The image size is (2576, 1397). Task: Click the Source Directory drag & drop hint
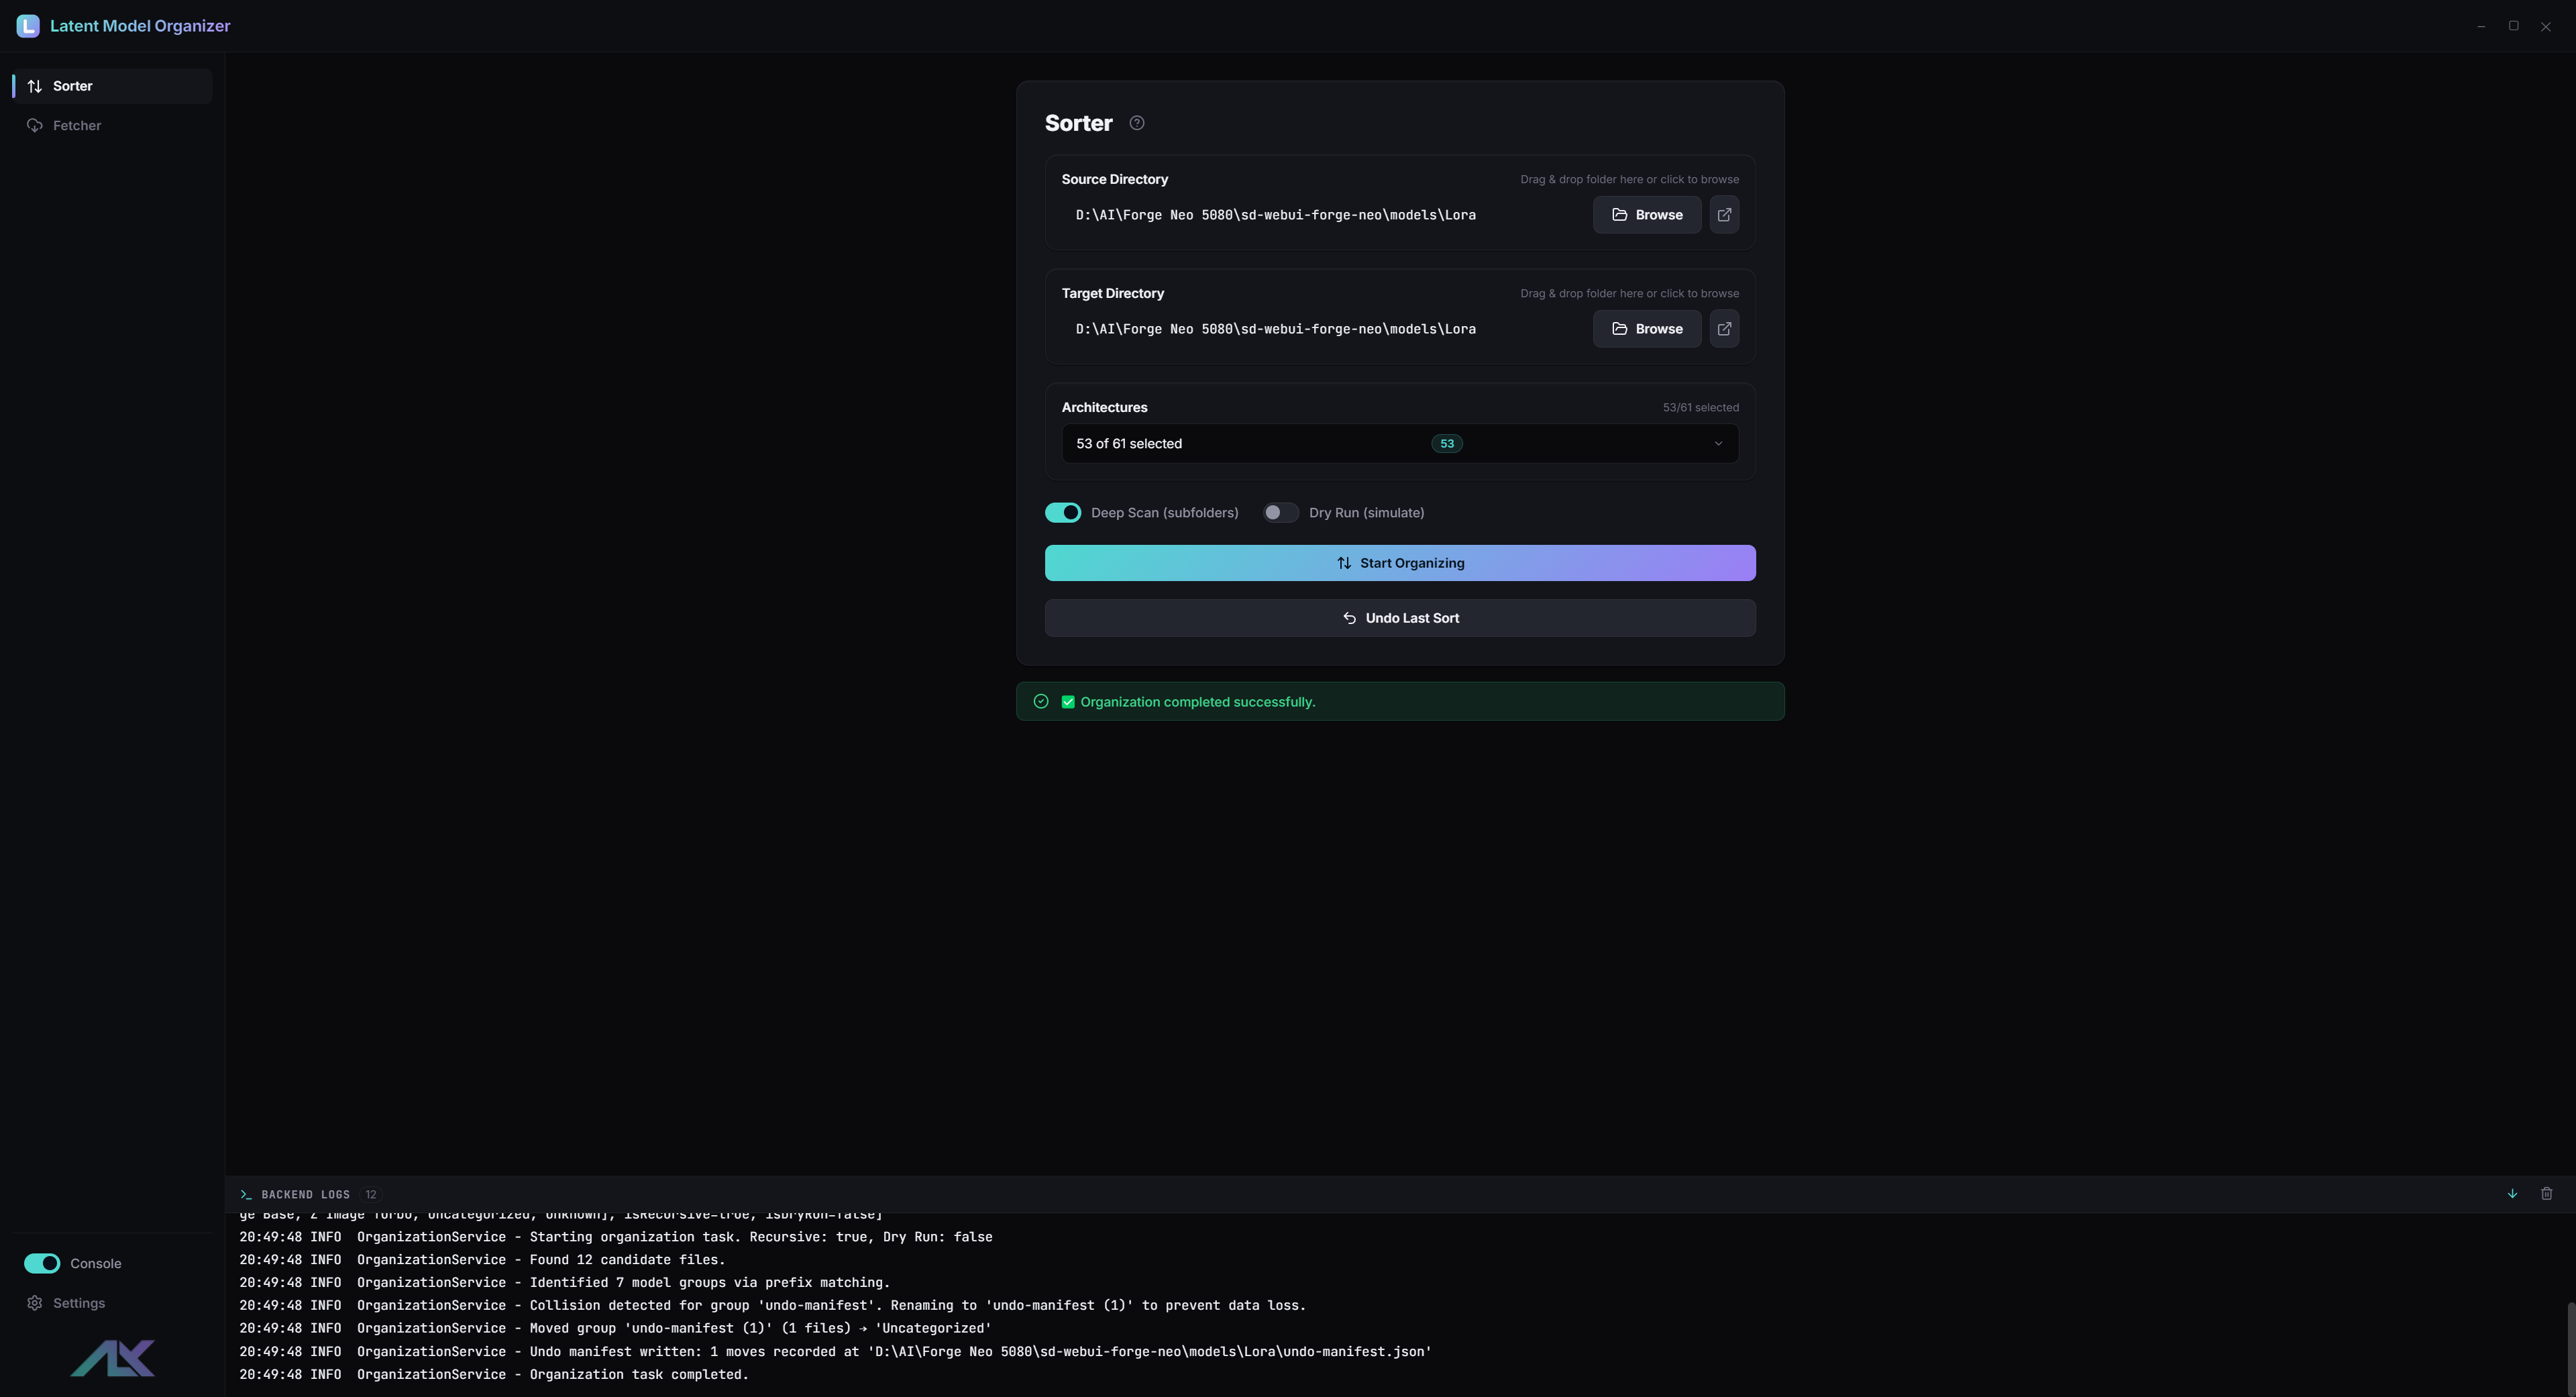click(x=1629, y=180)
